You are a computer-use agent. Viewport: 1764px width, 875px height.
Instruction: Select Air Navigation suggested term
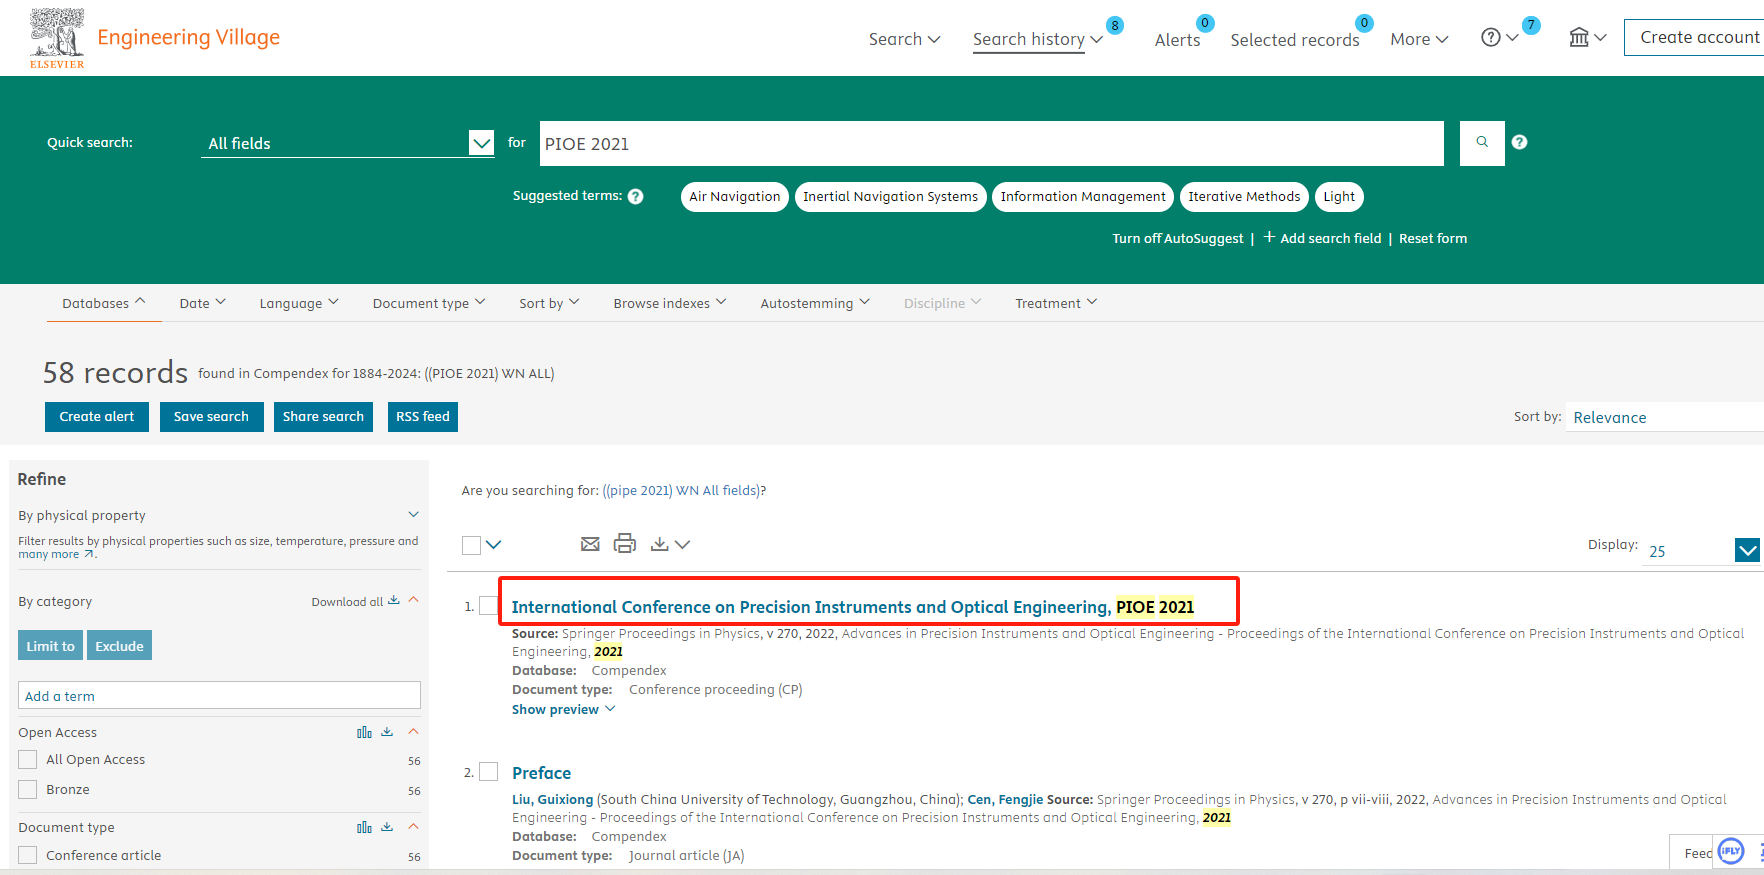735,197
